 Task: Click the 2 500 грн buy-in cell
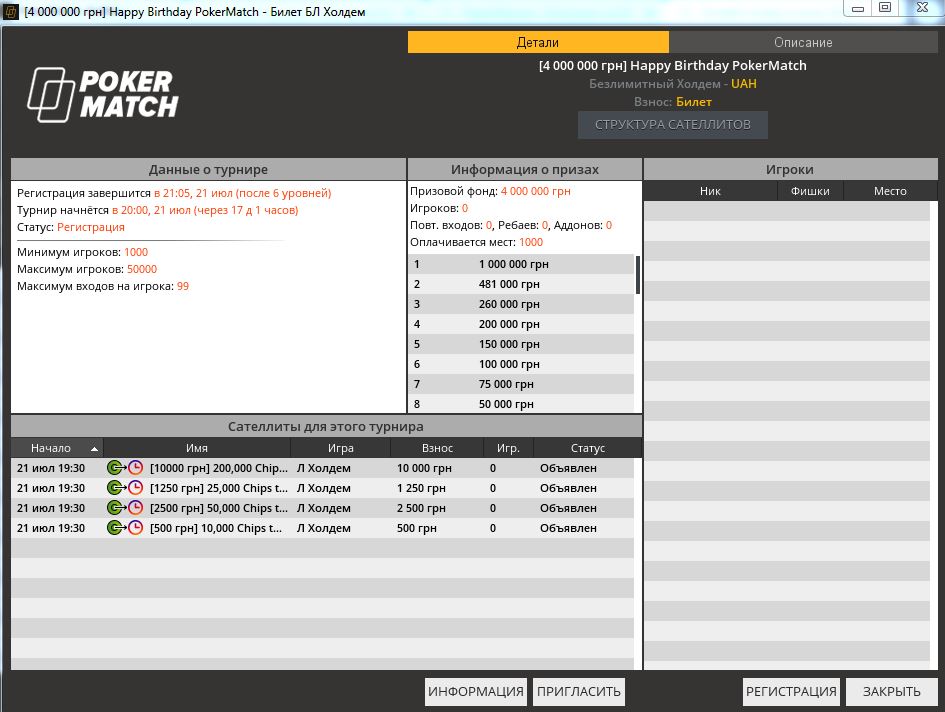[x=421, y=508]
